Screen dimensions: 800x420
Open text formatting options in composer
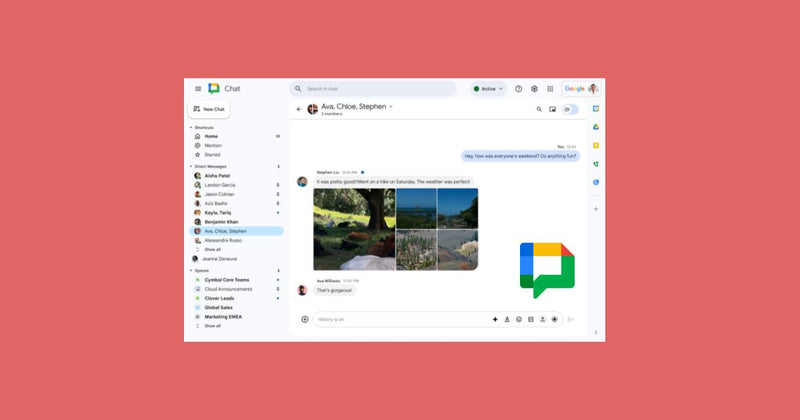[507, 319]
